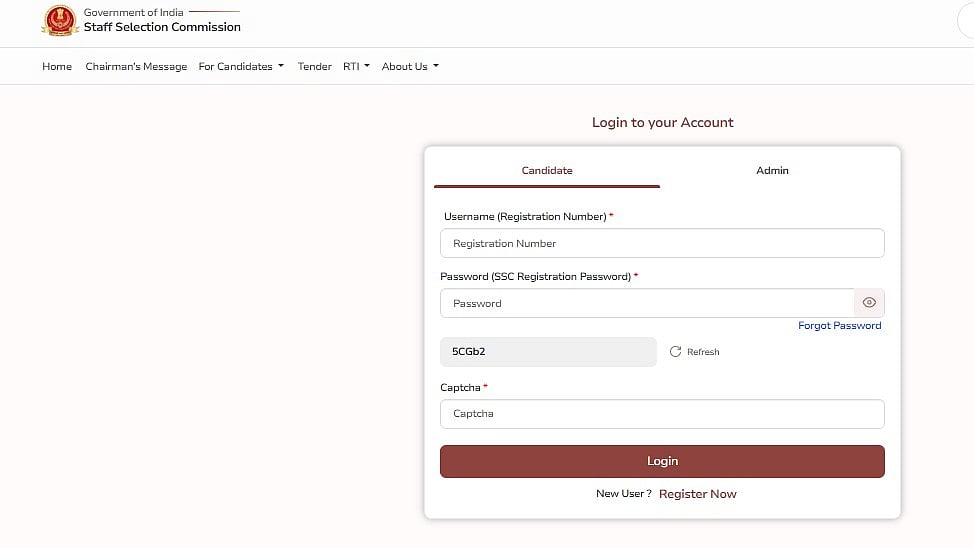Click the Register Now link
Screen dimensions: 974x548
pos(697,494)
